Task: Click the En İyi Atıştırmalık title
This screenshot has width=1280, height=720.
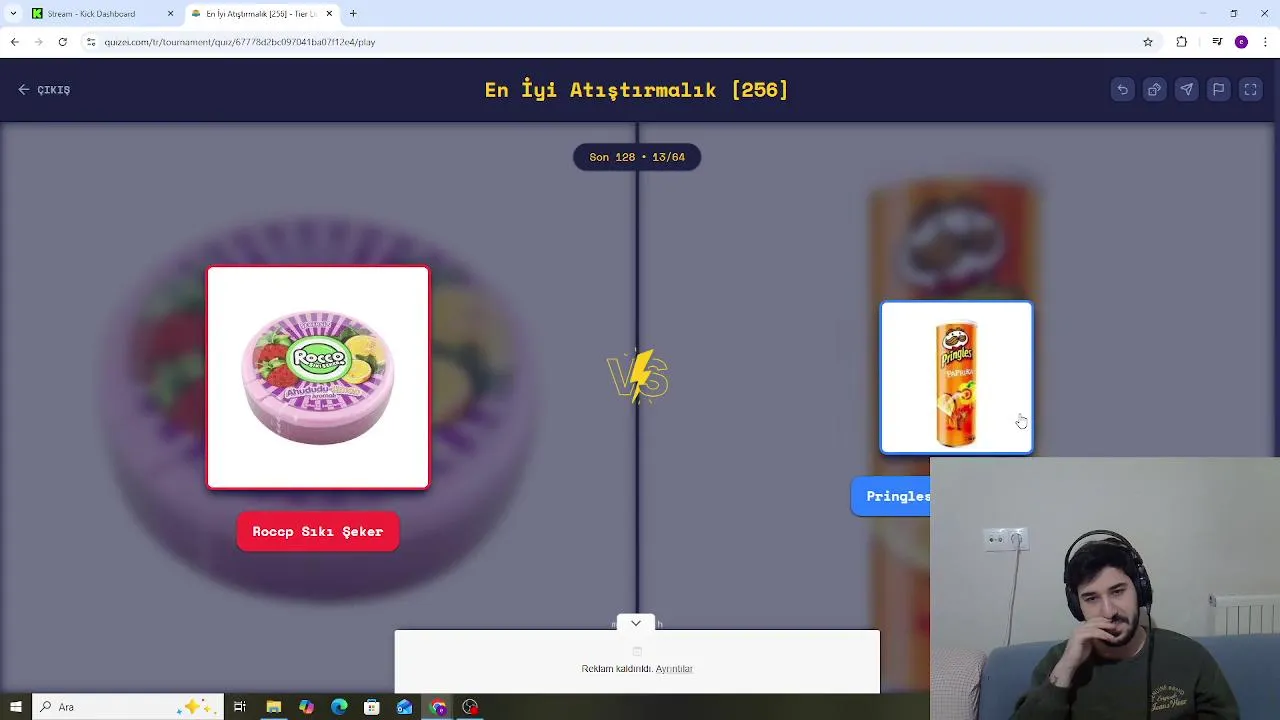Action: tap(637, 90)
